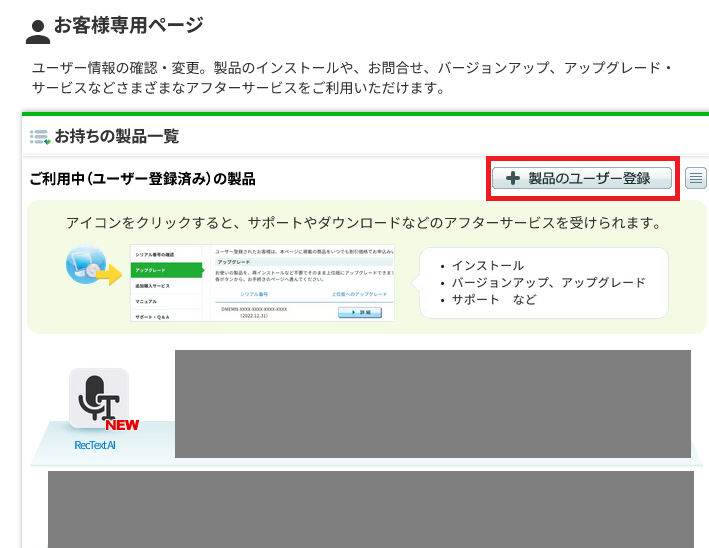Click the gray panel right of RecText AI
The height and width of the screenshot is (548, 709).
tap(432, 404)
